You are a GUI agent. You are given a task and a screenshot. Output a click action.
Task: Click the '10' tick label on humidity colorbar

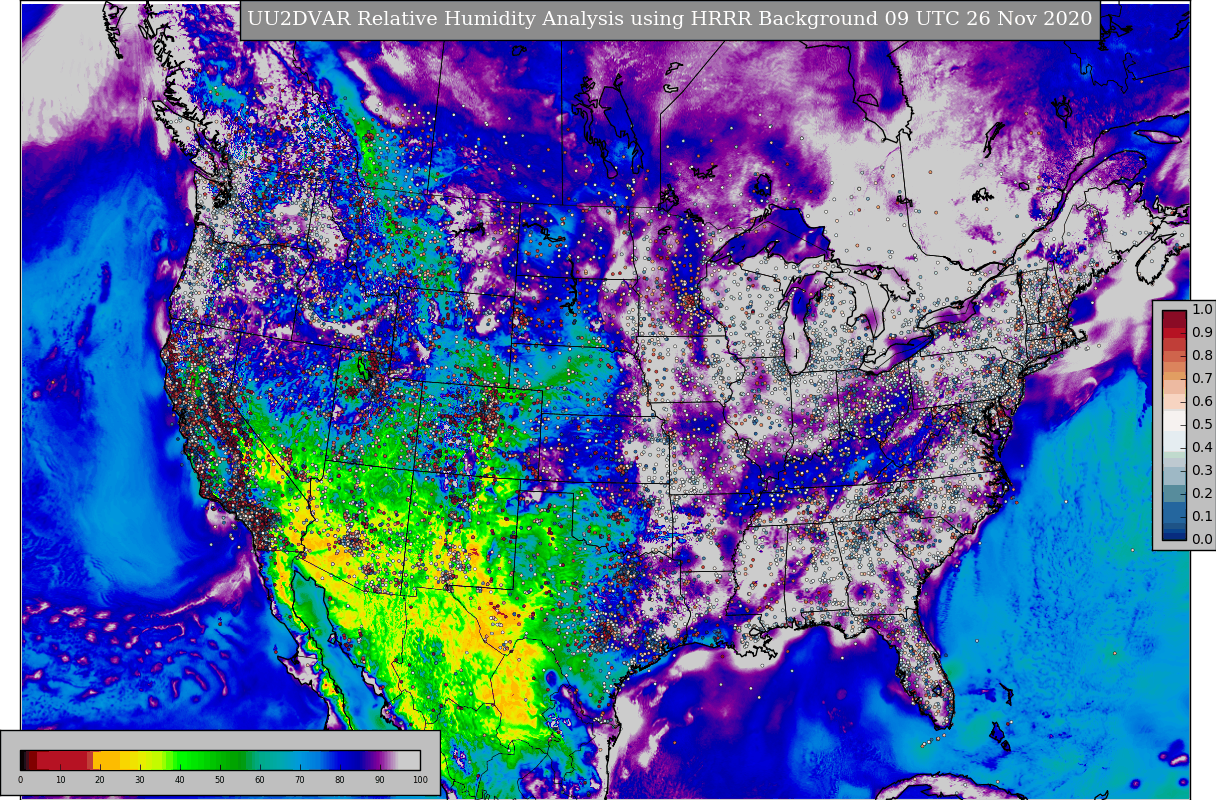click(60, 780)
